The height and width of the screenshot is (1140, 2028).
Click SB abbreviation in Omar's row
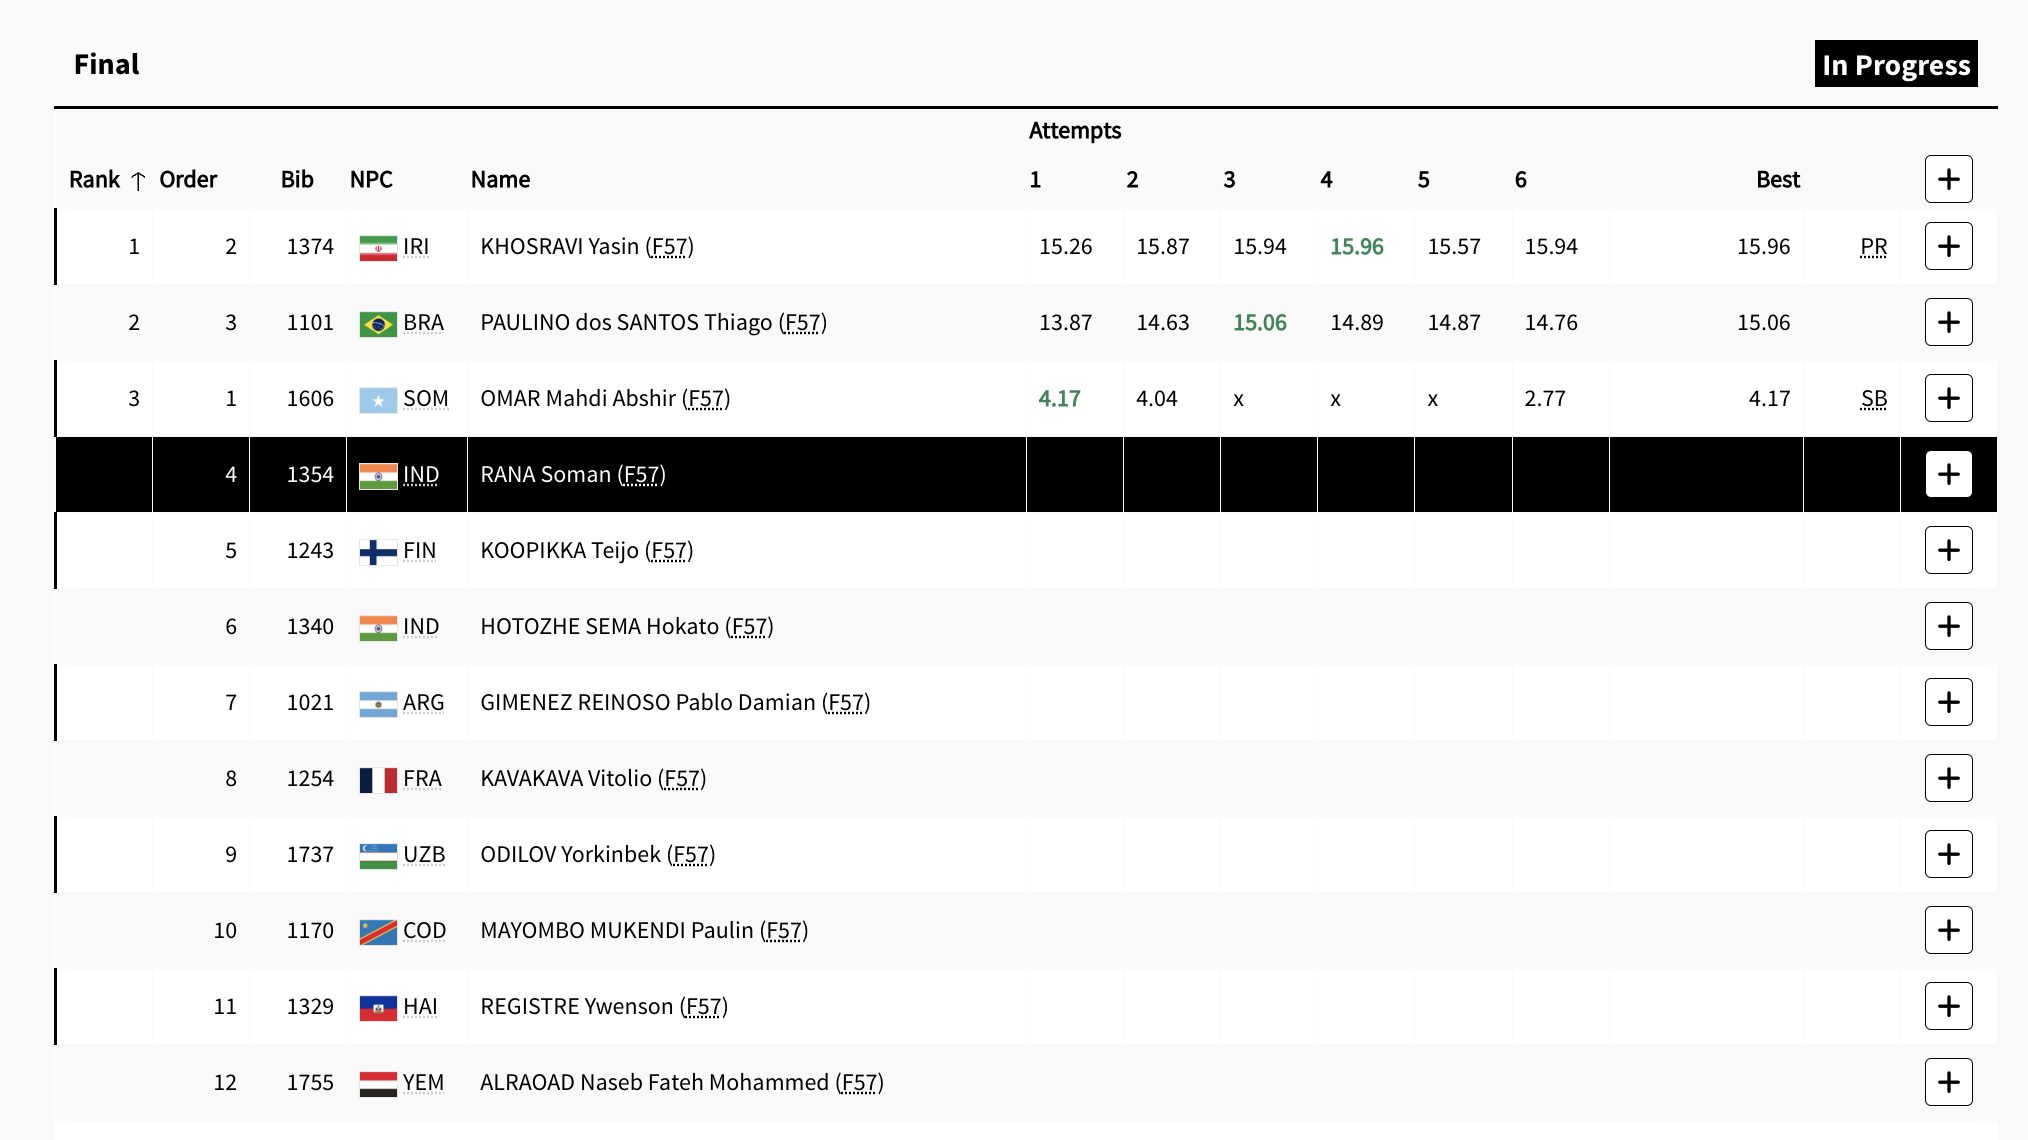[x=1873, y=399]
